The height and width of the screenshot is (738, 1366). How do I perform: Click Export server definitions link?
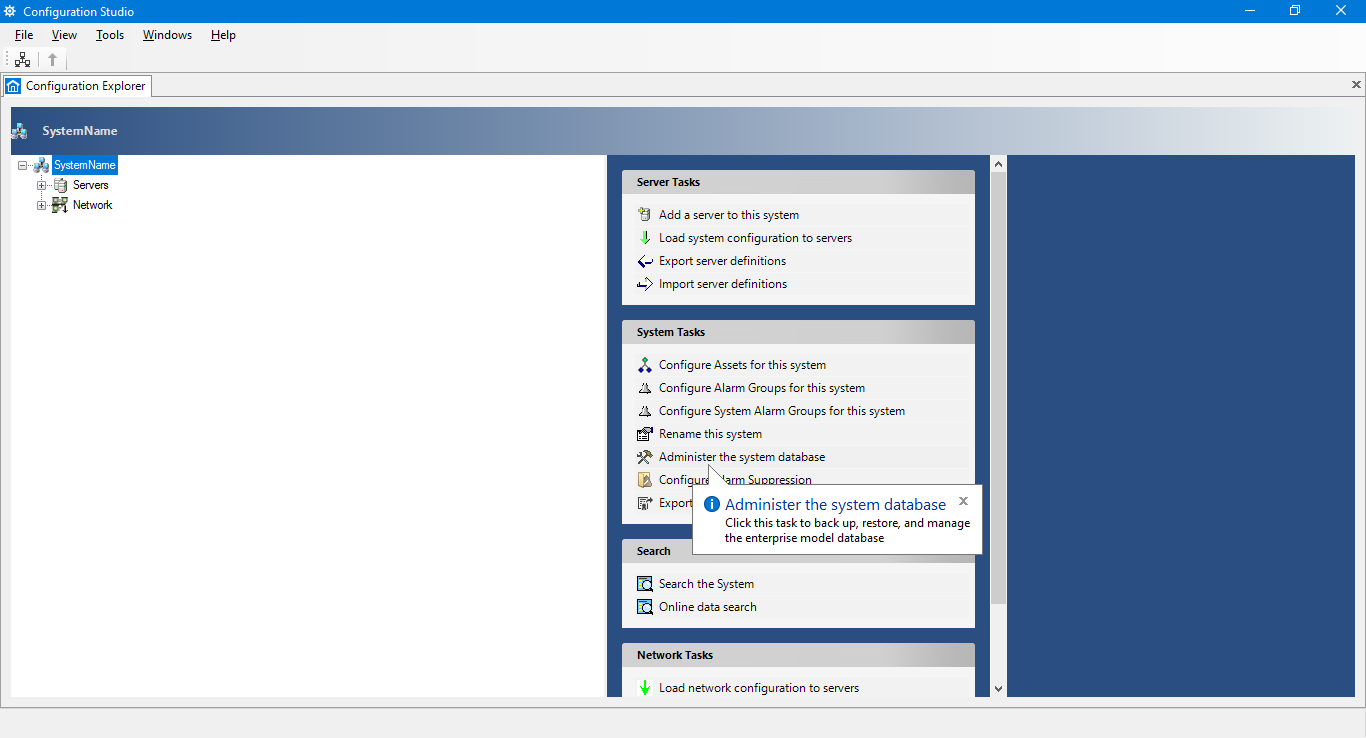click(722, 261)
